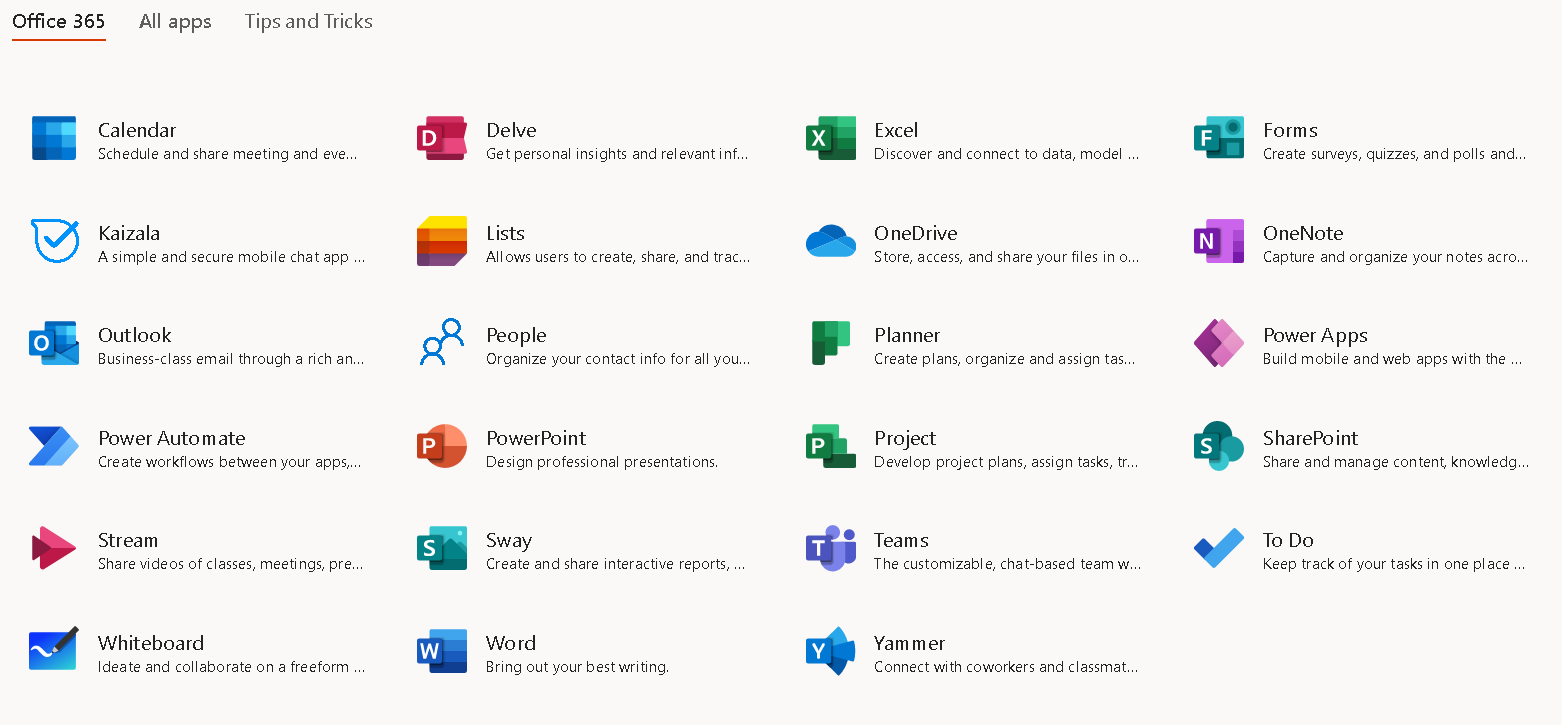Open the Forms app icon

pos(1218,139)
